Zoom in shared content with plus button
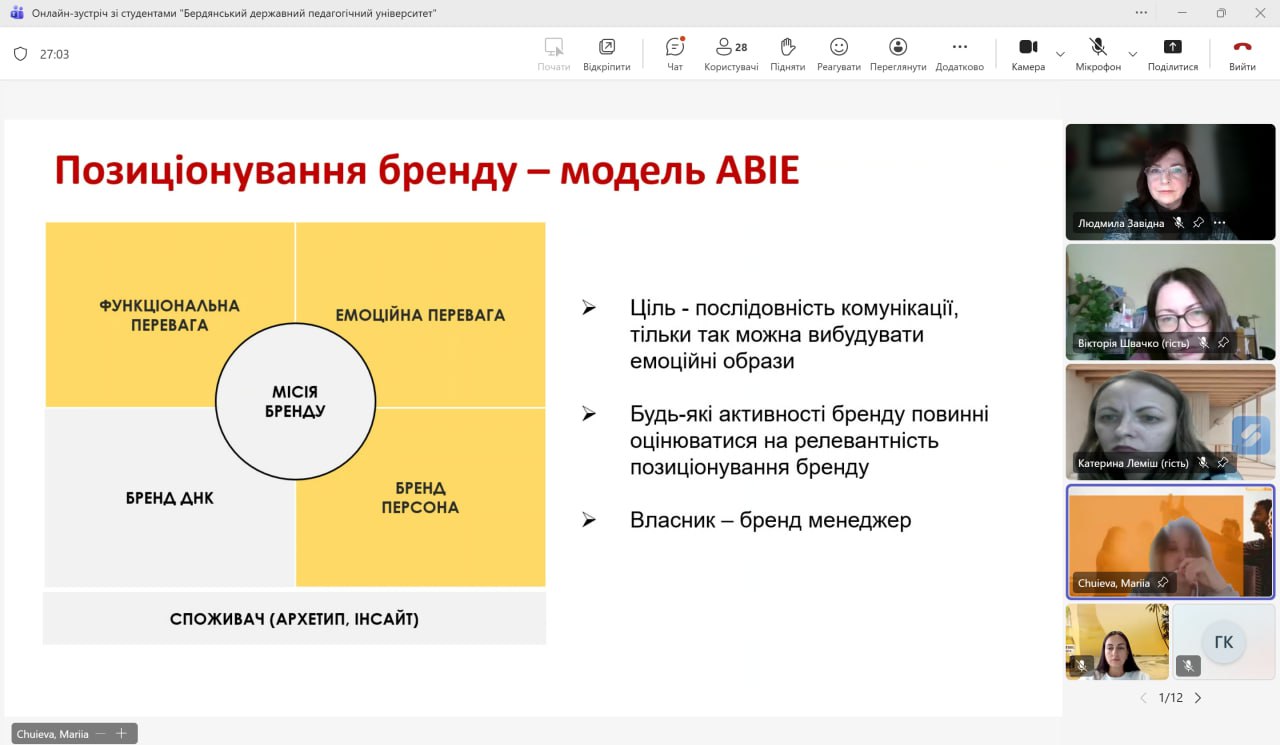This screenshot has height=745, width=1280. point(121,734)
